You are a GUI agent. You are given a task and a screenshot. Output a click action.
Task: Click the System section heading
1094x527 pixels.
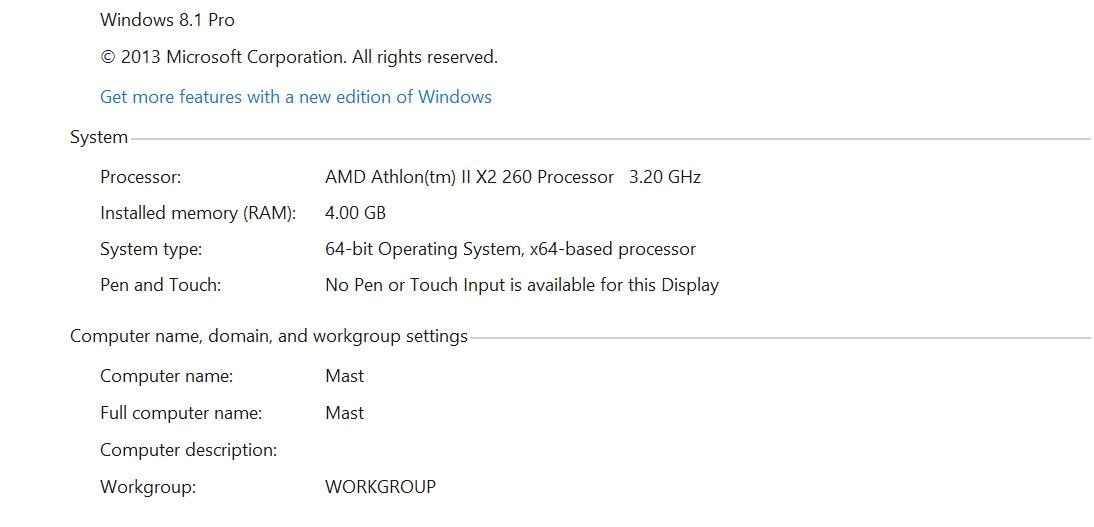(x=99, y=137)
